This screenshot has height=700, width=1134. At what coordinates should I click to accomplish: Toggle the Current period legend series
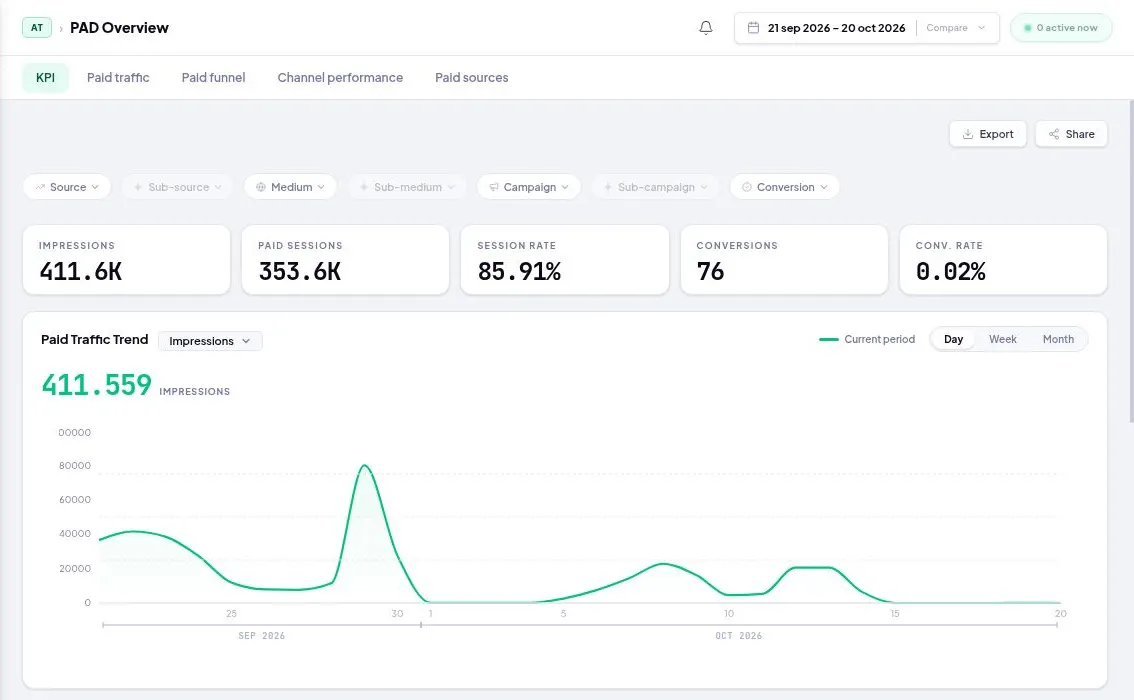[867, 339]
